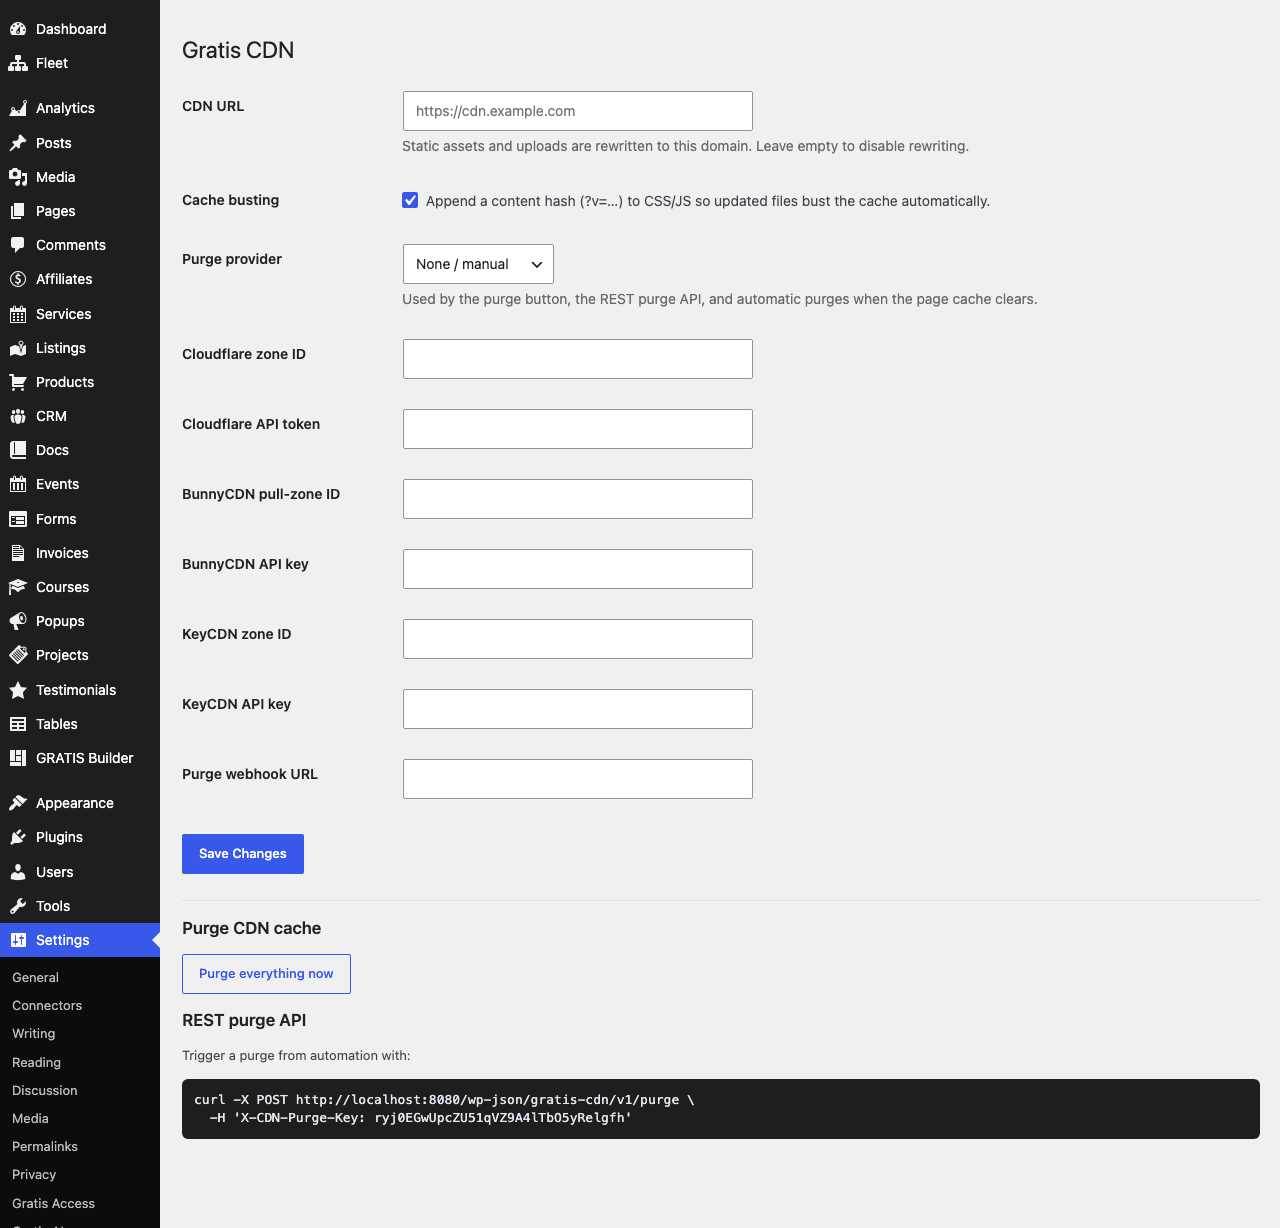
Task: Click the Products cart icon
Action: point(18,382)
